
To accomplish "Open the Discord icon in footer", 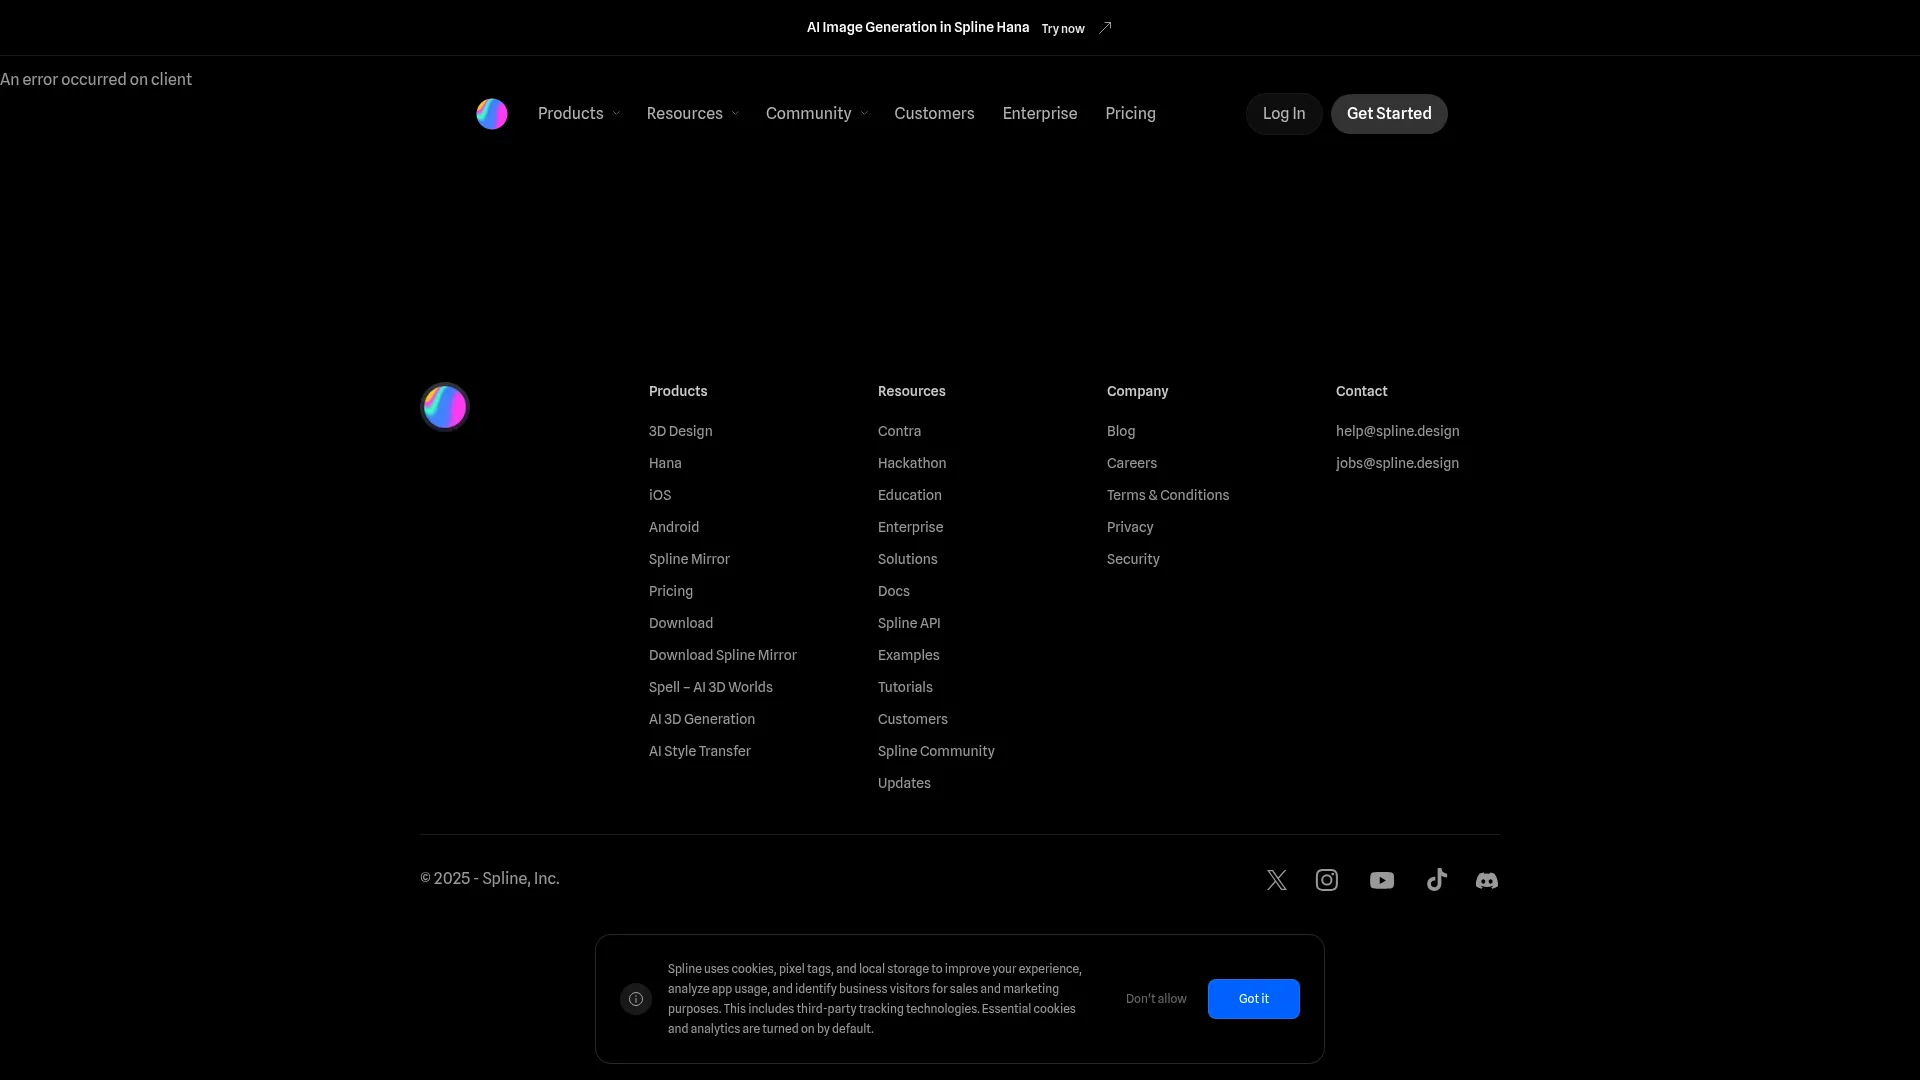I will click(x=1487, y=880).
